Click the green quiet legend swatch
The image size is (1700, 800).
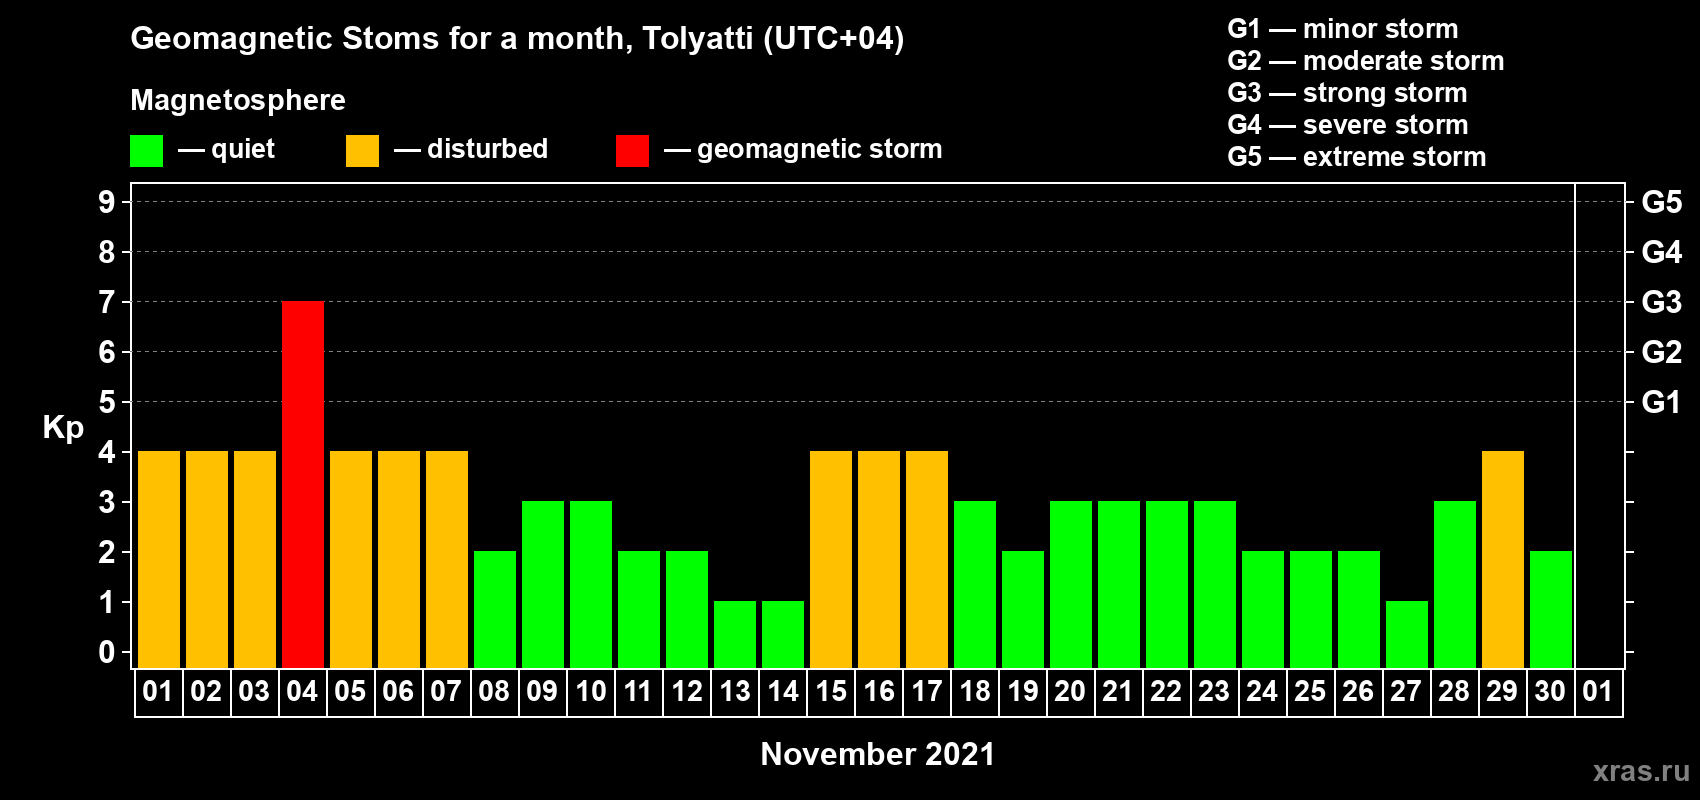[146, 151]
